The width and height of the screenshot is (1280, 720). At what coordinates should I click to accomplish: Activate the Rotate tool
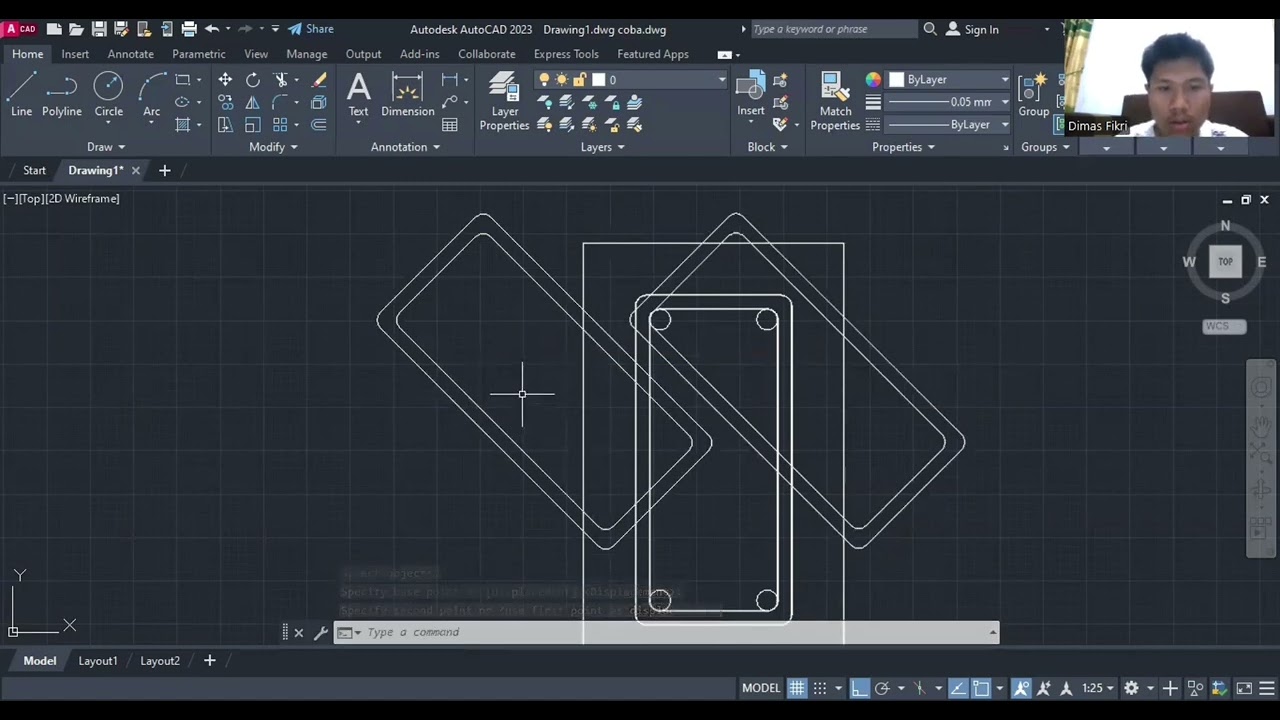pos(253,80)
